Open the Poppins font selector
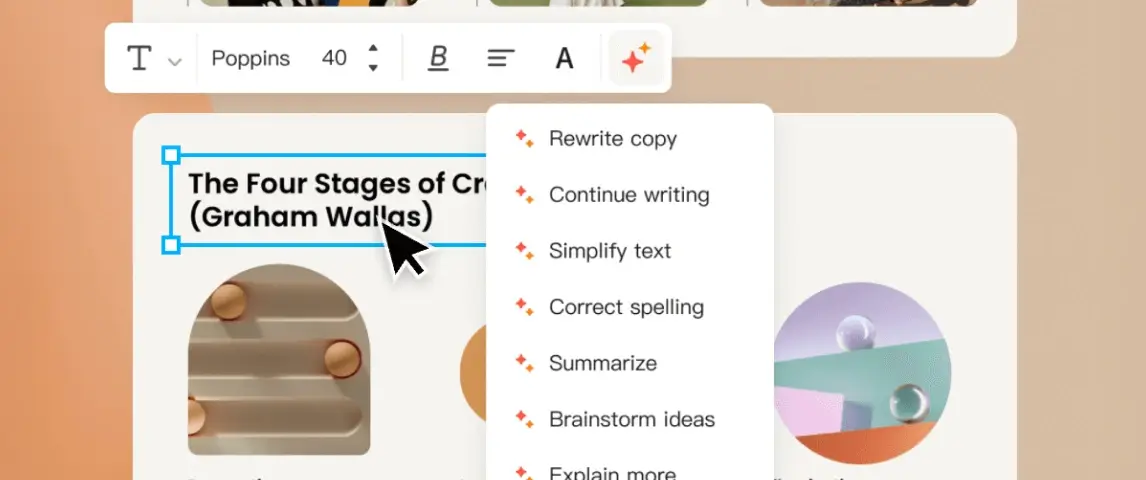The height and width of the screenshot is (480, 1146). (x=250, y=59)
